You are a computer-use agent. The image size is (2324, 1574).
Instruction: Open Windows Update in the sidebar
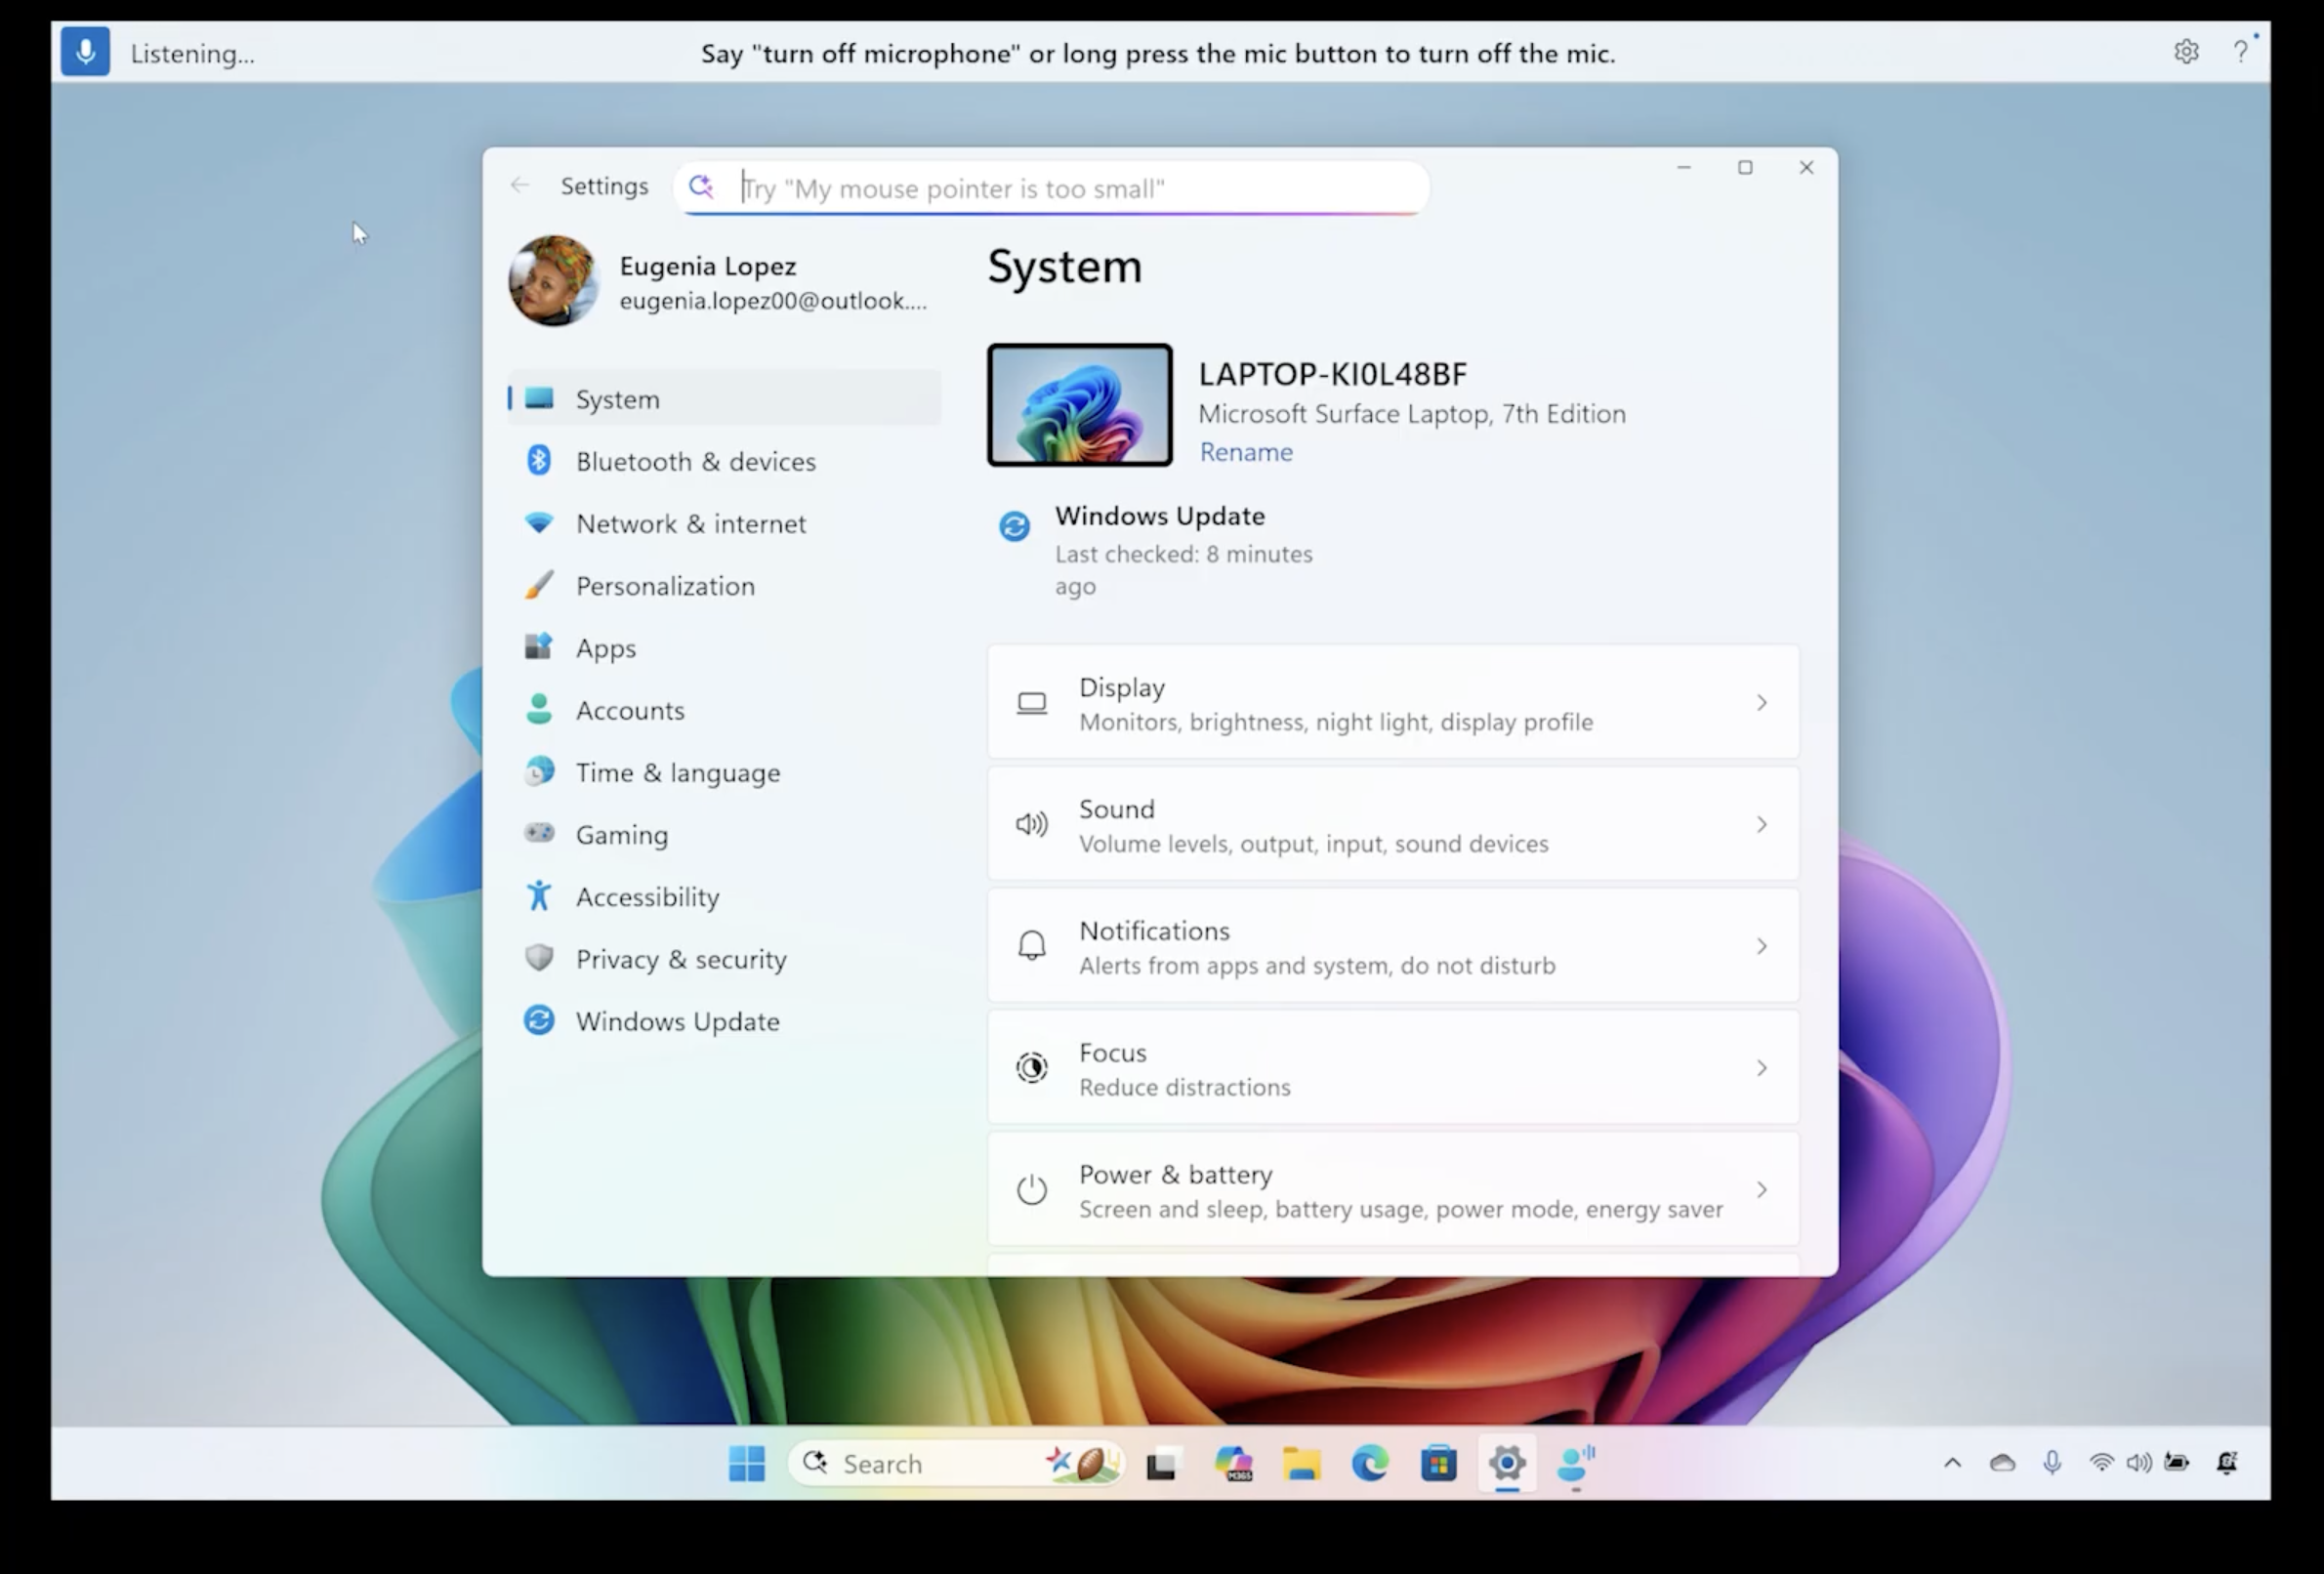pos(725,1021)
